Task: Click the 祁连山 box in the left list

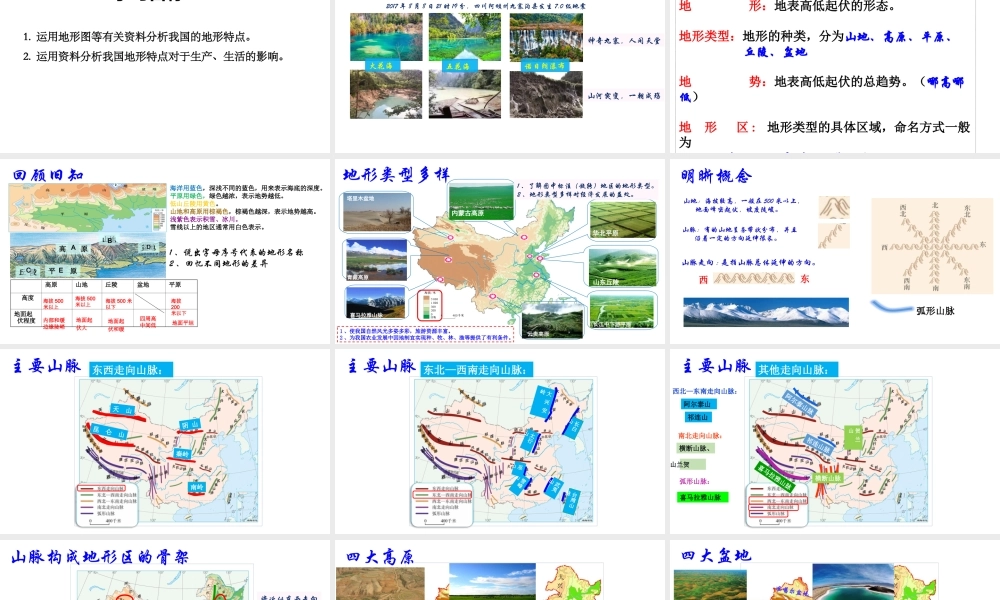Action: pos(698,417)
